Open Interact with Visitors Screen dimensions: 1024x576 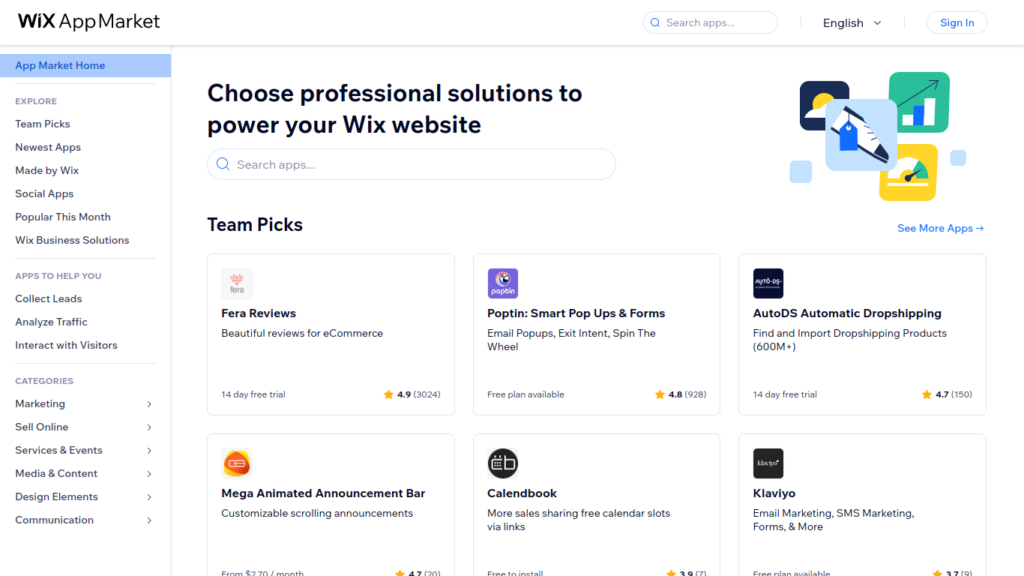(x=66, y=345)
